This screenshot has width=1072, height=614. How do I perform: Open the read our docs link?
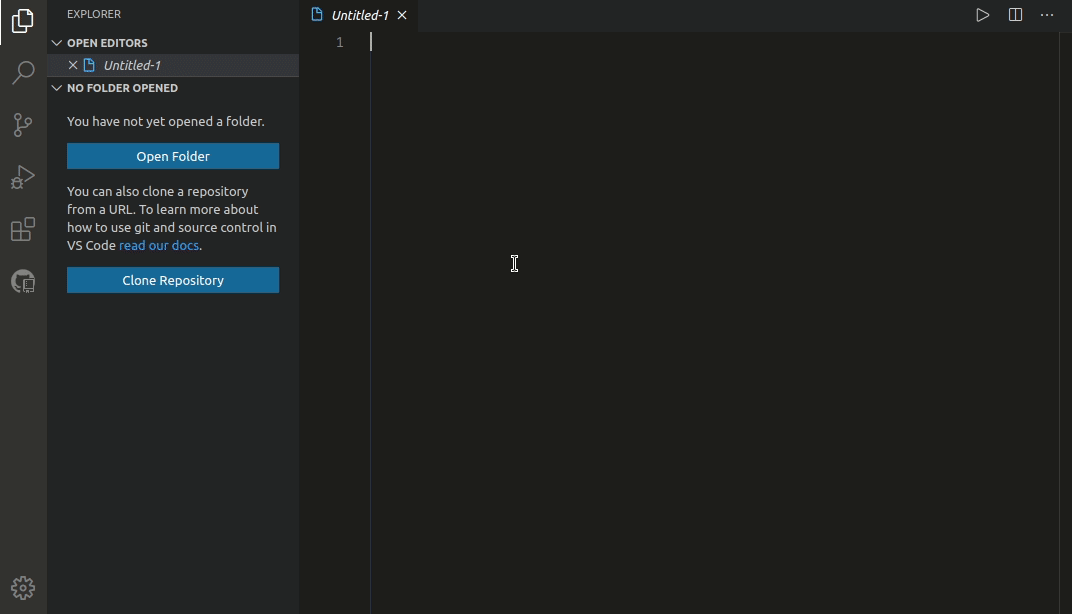point(158,245)
